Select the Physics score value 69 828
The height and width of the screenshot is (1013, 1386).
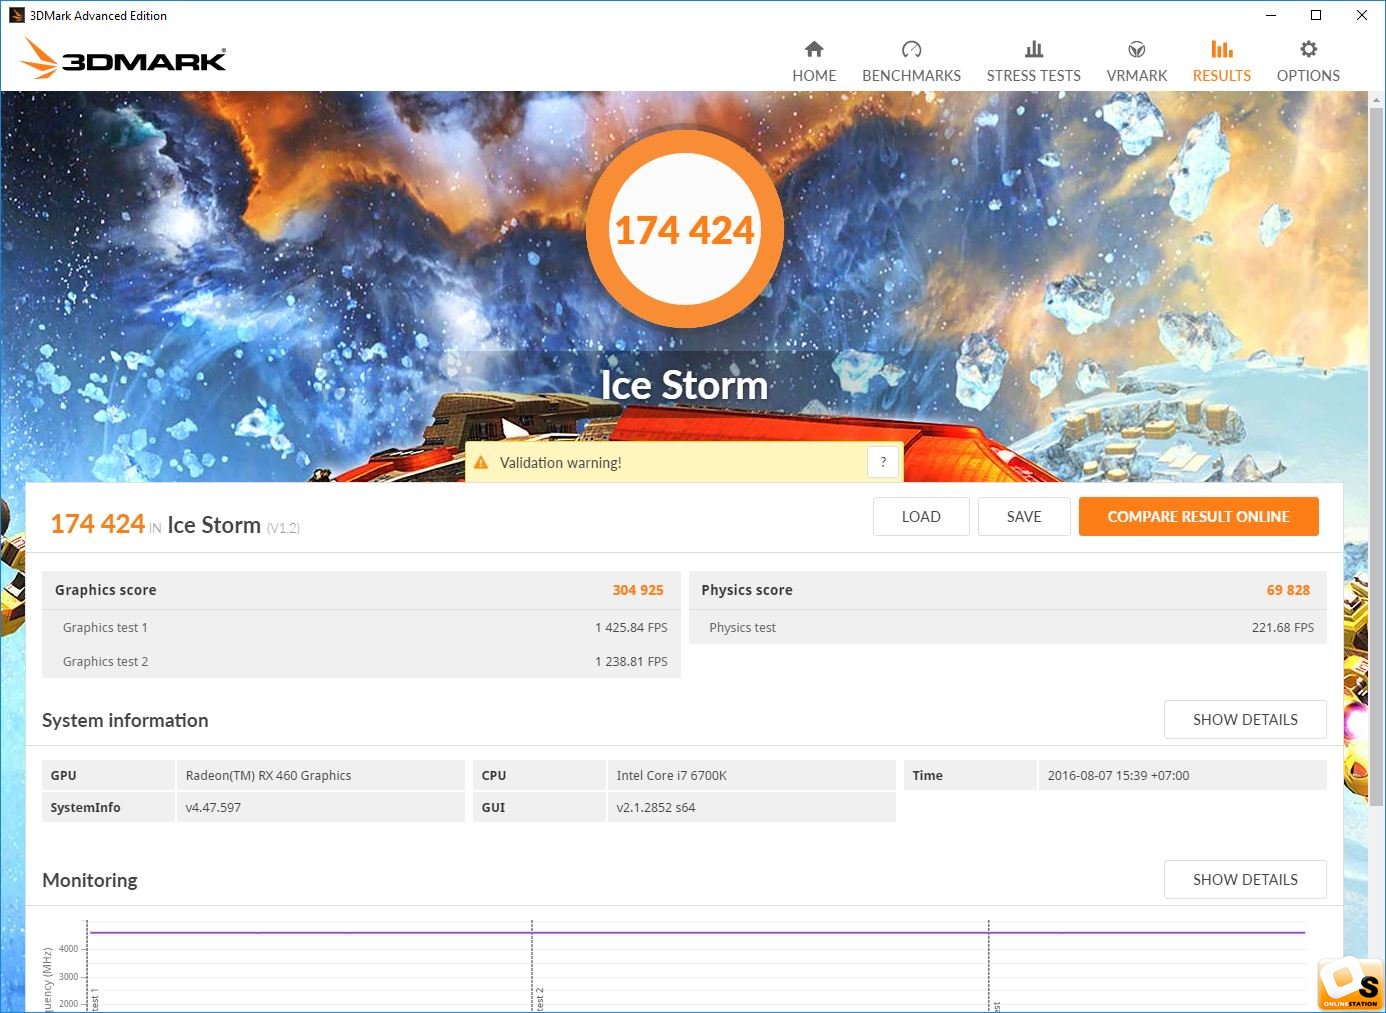pyautogui.click(x=1288, y=590)
